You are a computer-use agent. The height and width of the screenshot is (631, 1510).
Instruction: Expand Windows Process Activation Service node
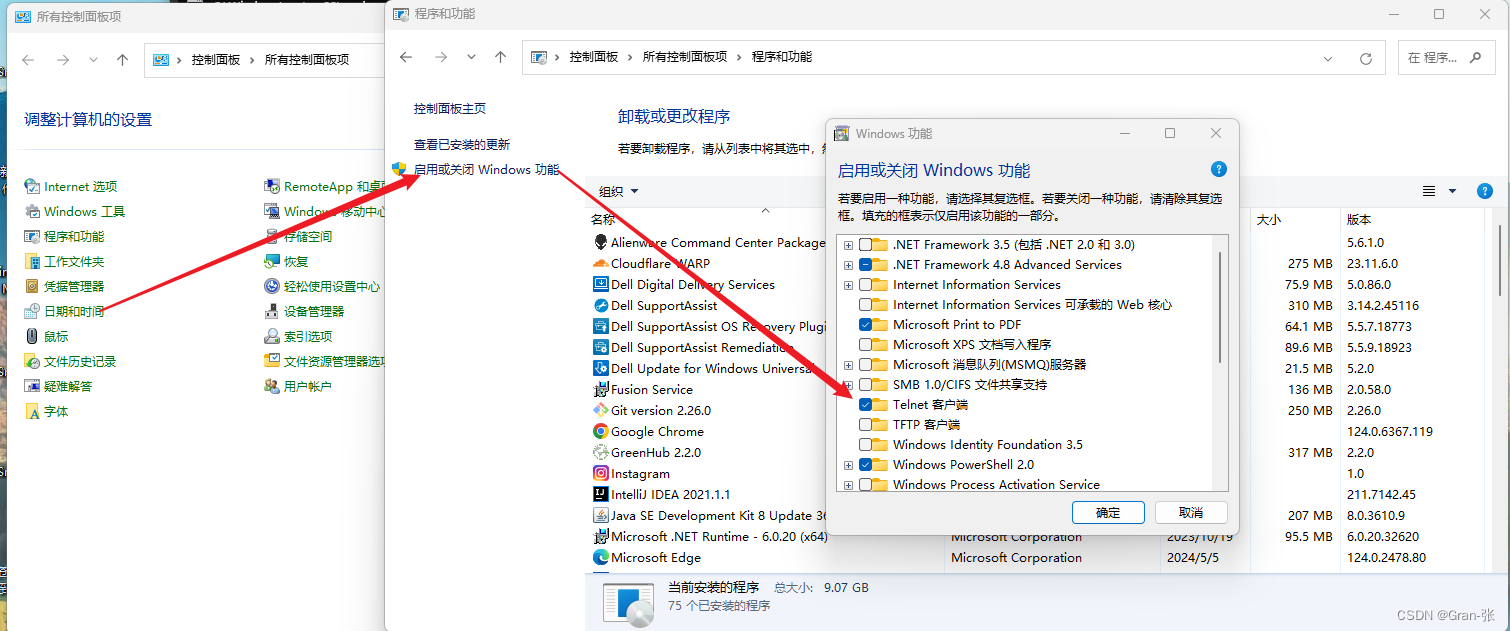pyautogui.click(x=848, y=485)
